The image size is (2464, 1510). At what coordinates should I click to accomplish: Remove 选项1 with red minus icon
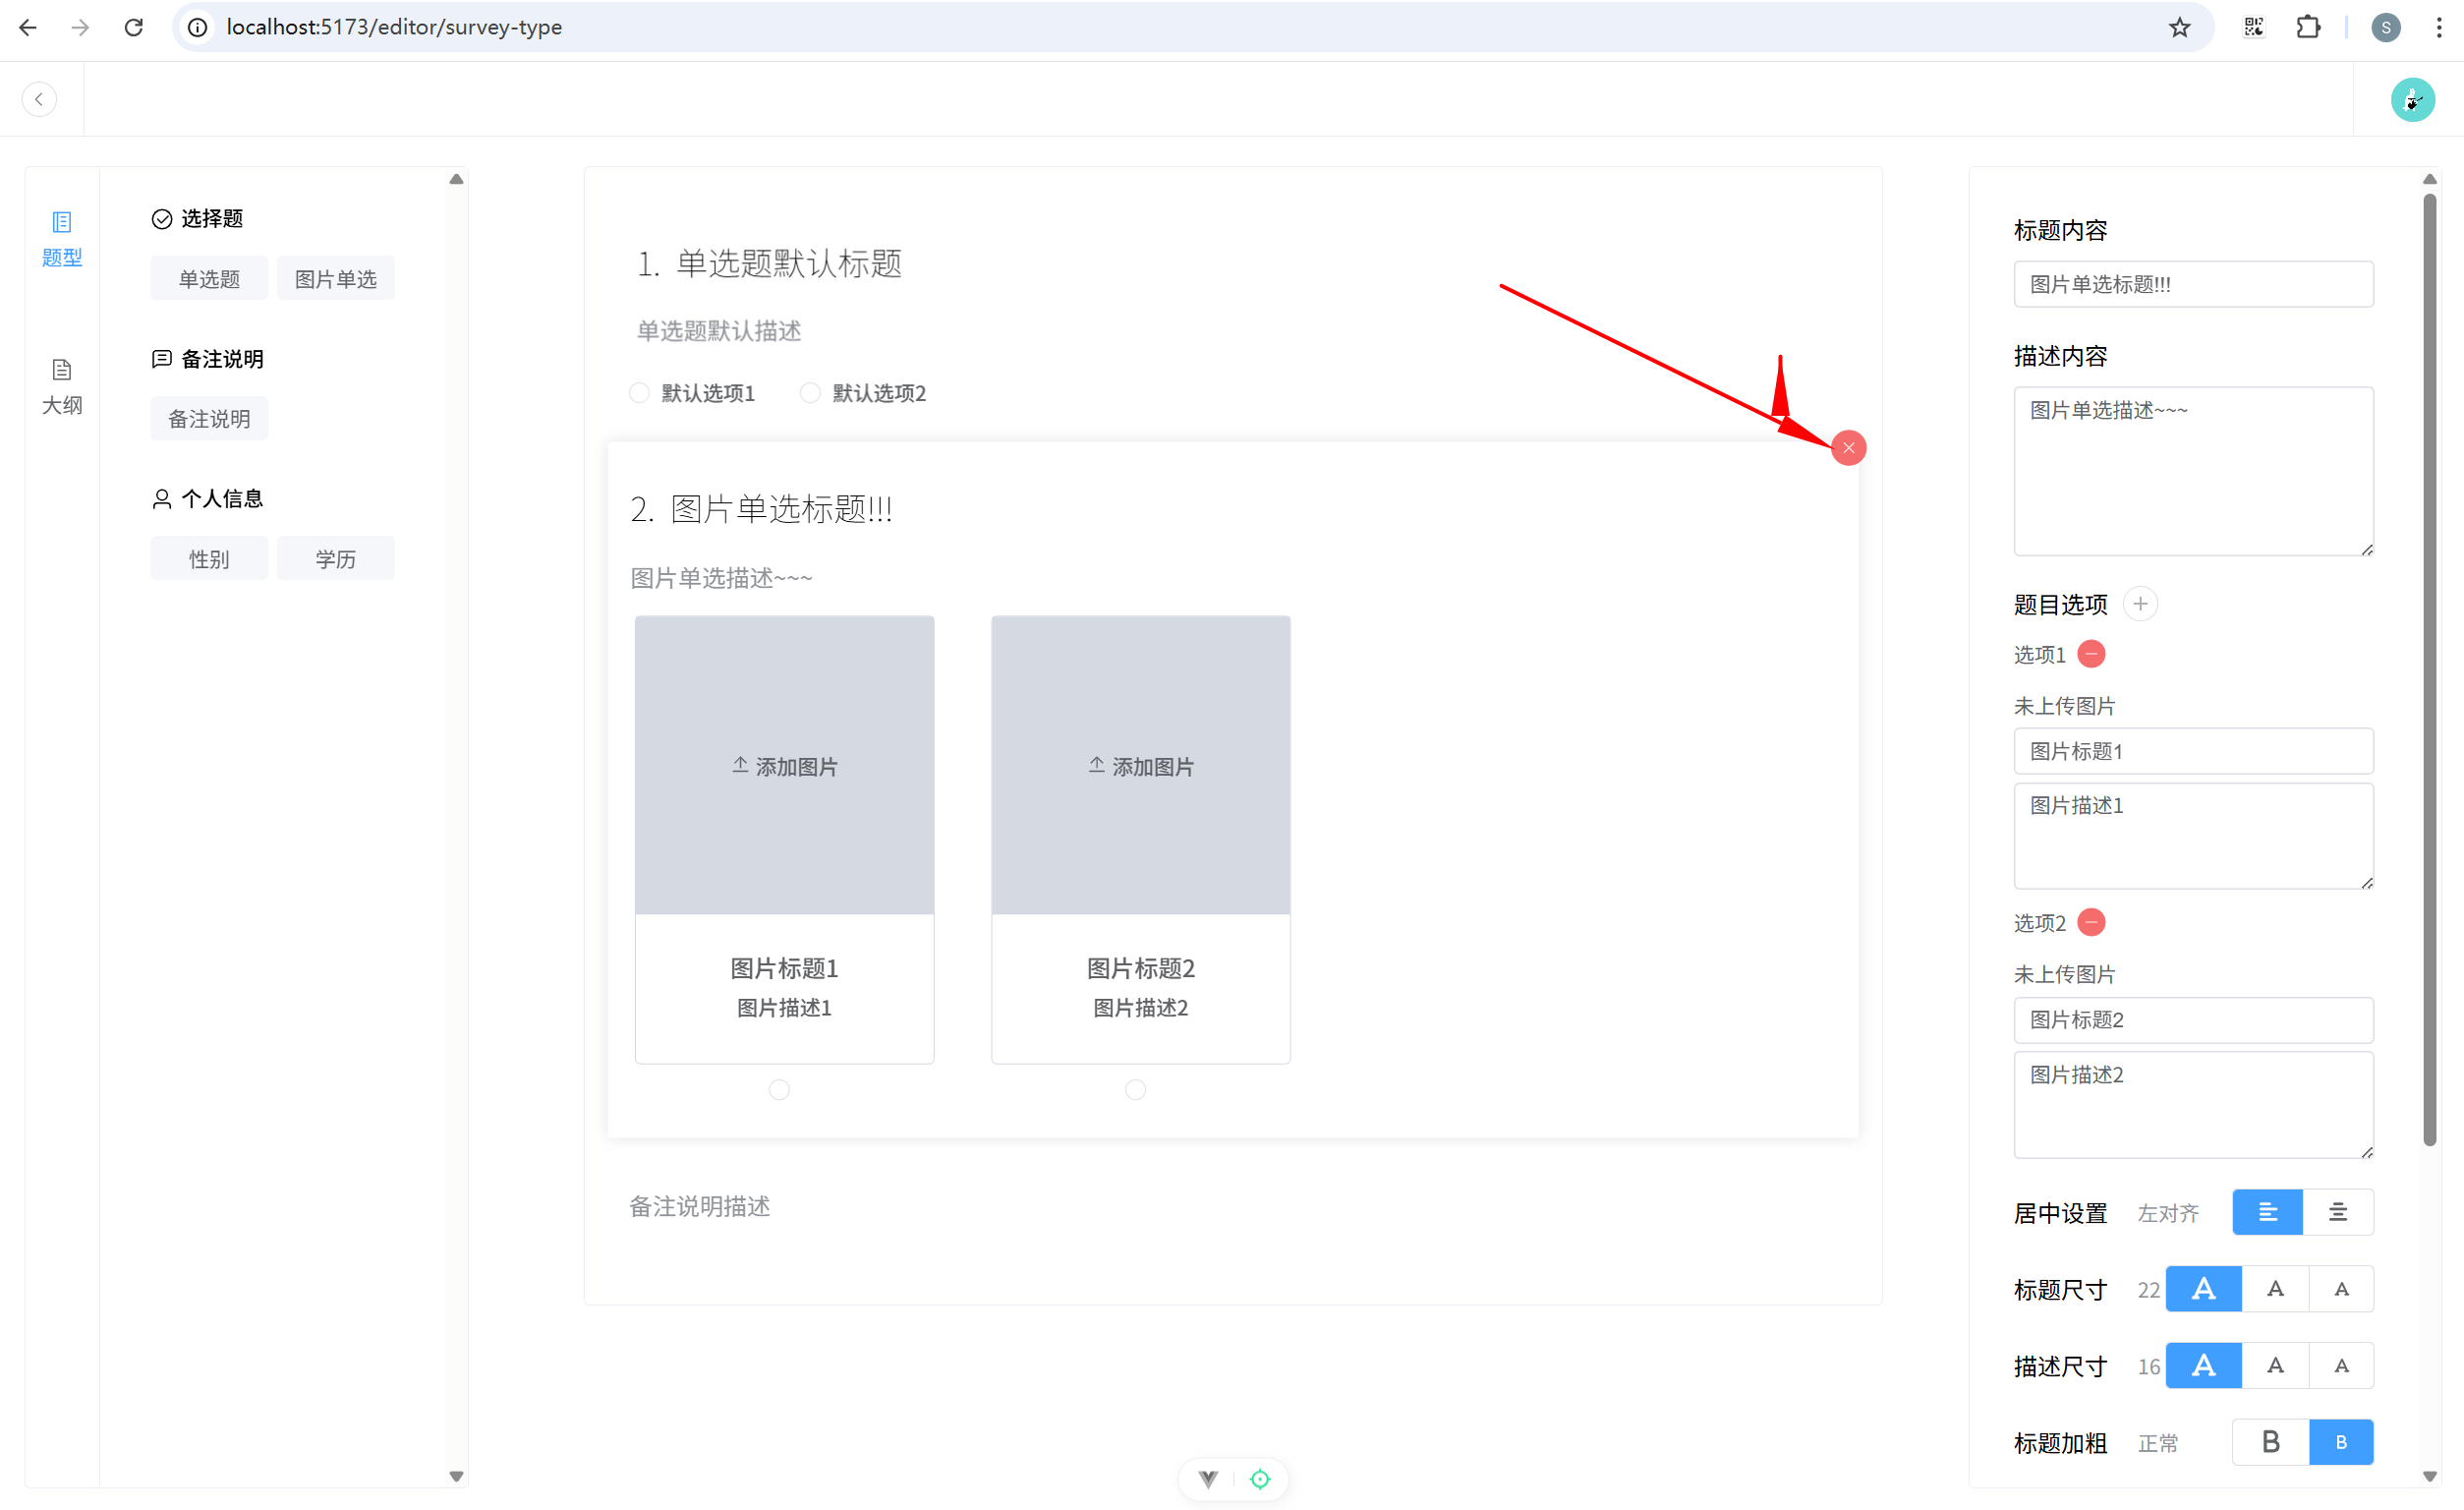[2091, 654]
